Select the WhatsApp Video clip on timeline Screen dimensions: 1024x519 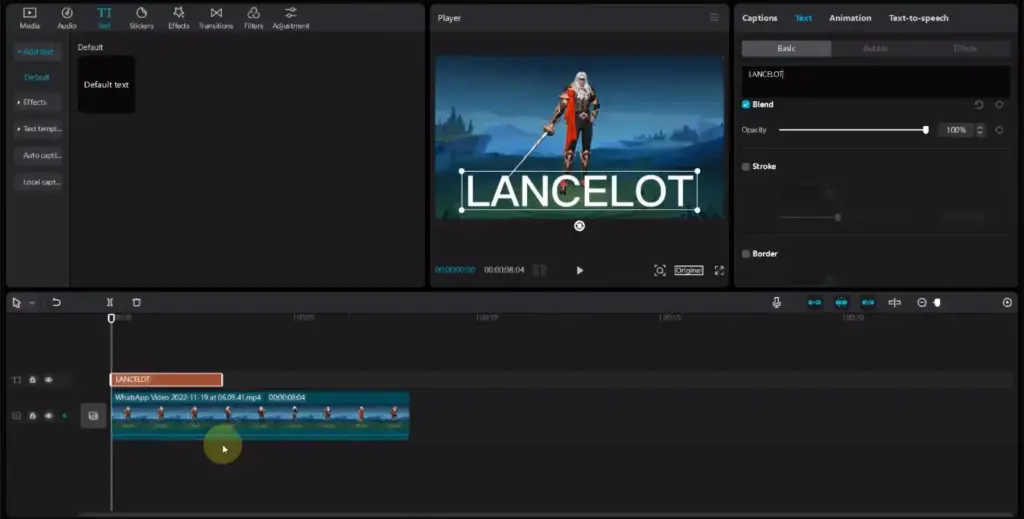tap(260, 416)
